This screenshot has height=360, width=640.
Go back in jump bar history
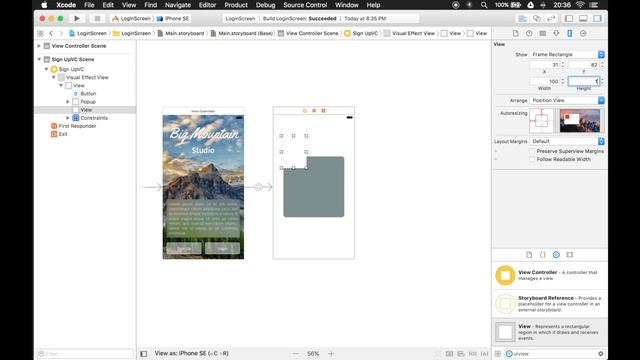[51, 33]
